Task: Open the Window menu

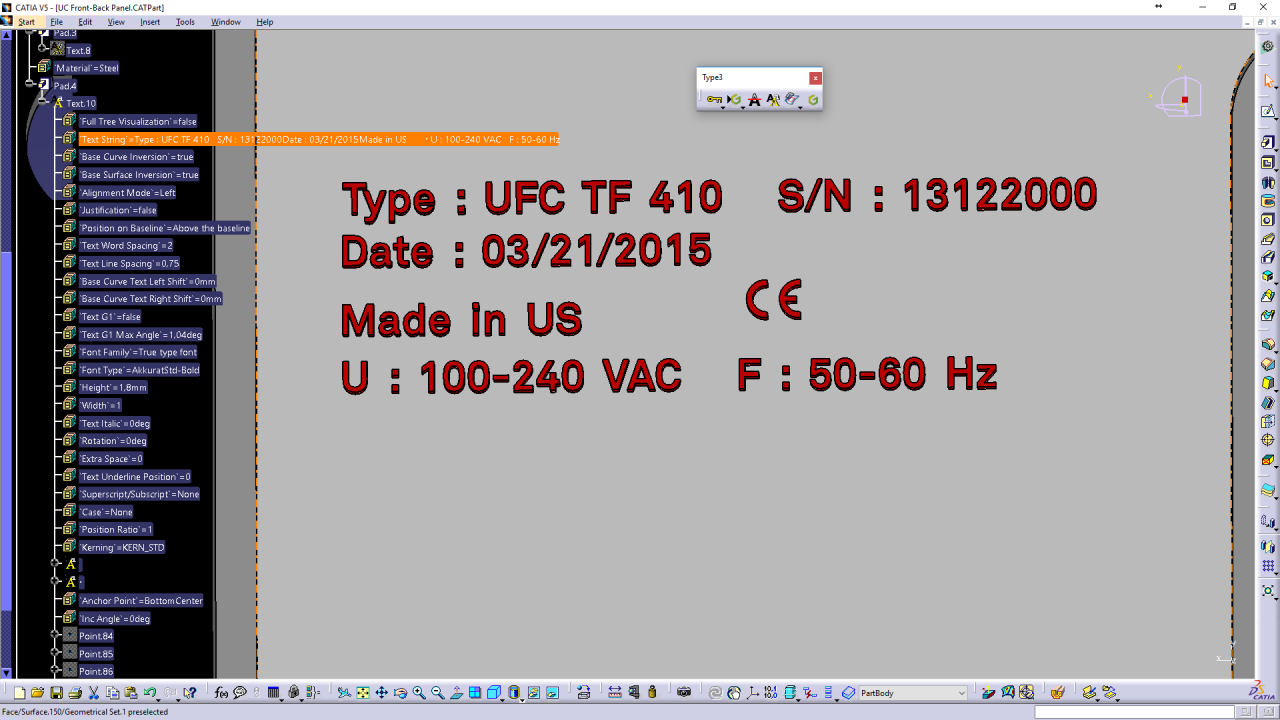Action: pyautogui.click(x=226, y=21)
